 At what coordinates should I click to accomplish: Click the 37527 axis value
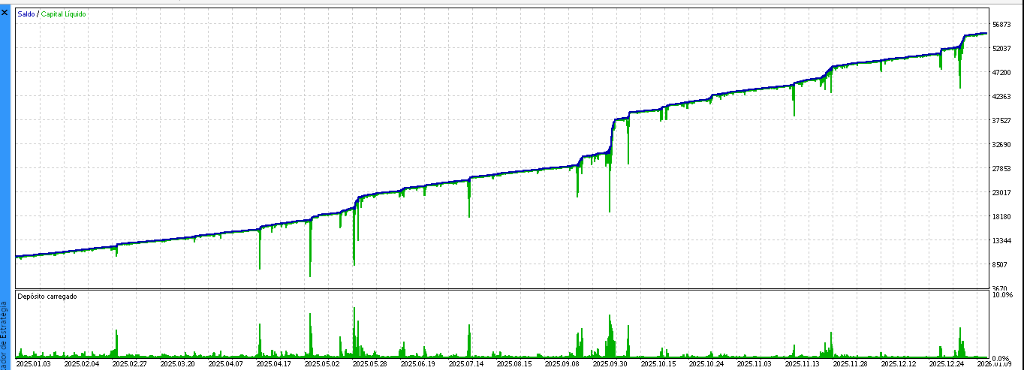pos(1001,121)
